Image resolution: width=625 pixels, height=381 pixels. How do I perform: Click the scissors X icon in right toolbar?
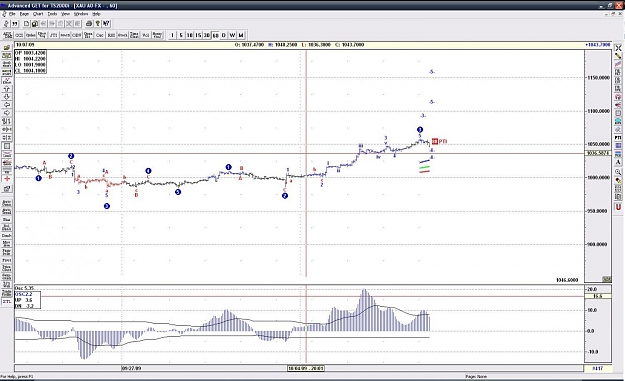pos(618,48)
